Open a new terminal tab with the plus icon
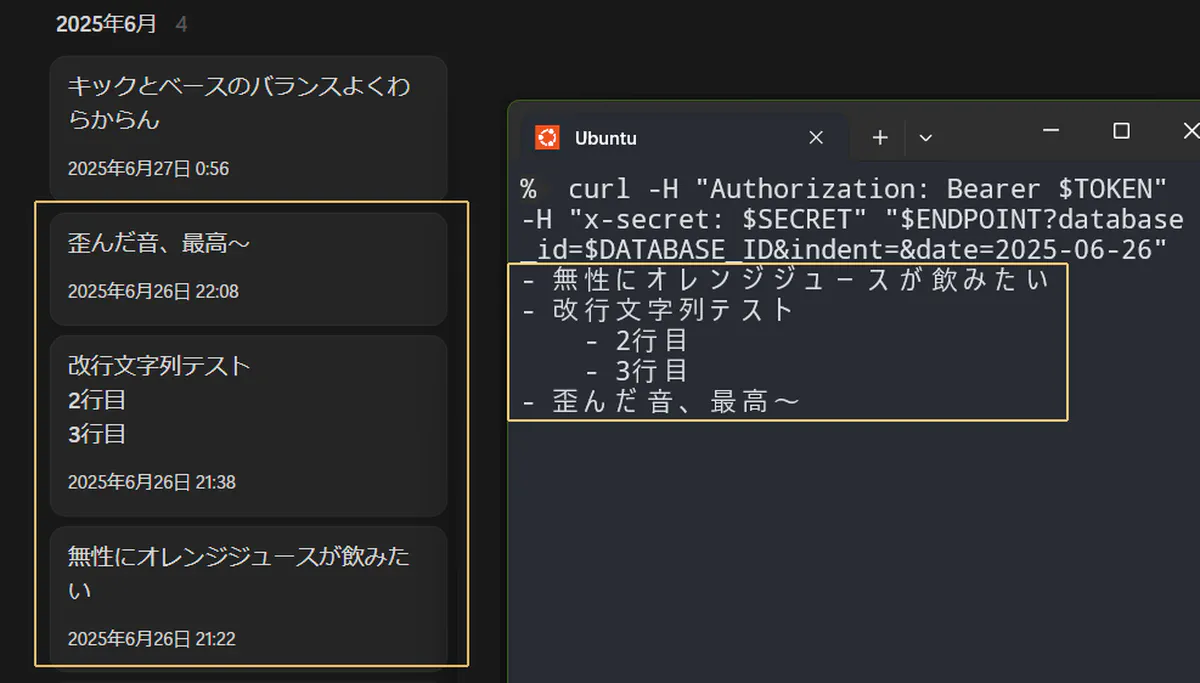This screenshot has width=1200, height=683. tap(878, 137)
